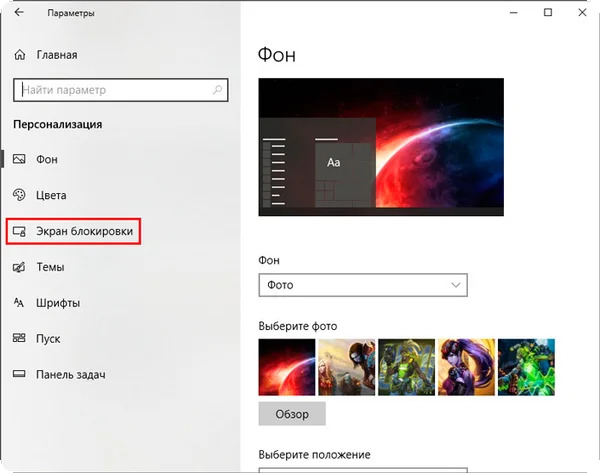
Task: Click the Персонализация heading text
Action: coord(58,125)
